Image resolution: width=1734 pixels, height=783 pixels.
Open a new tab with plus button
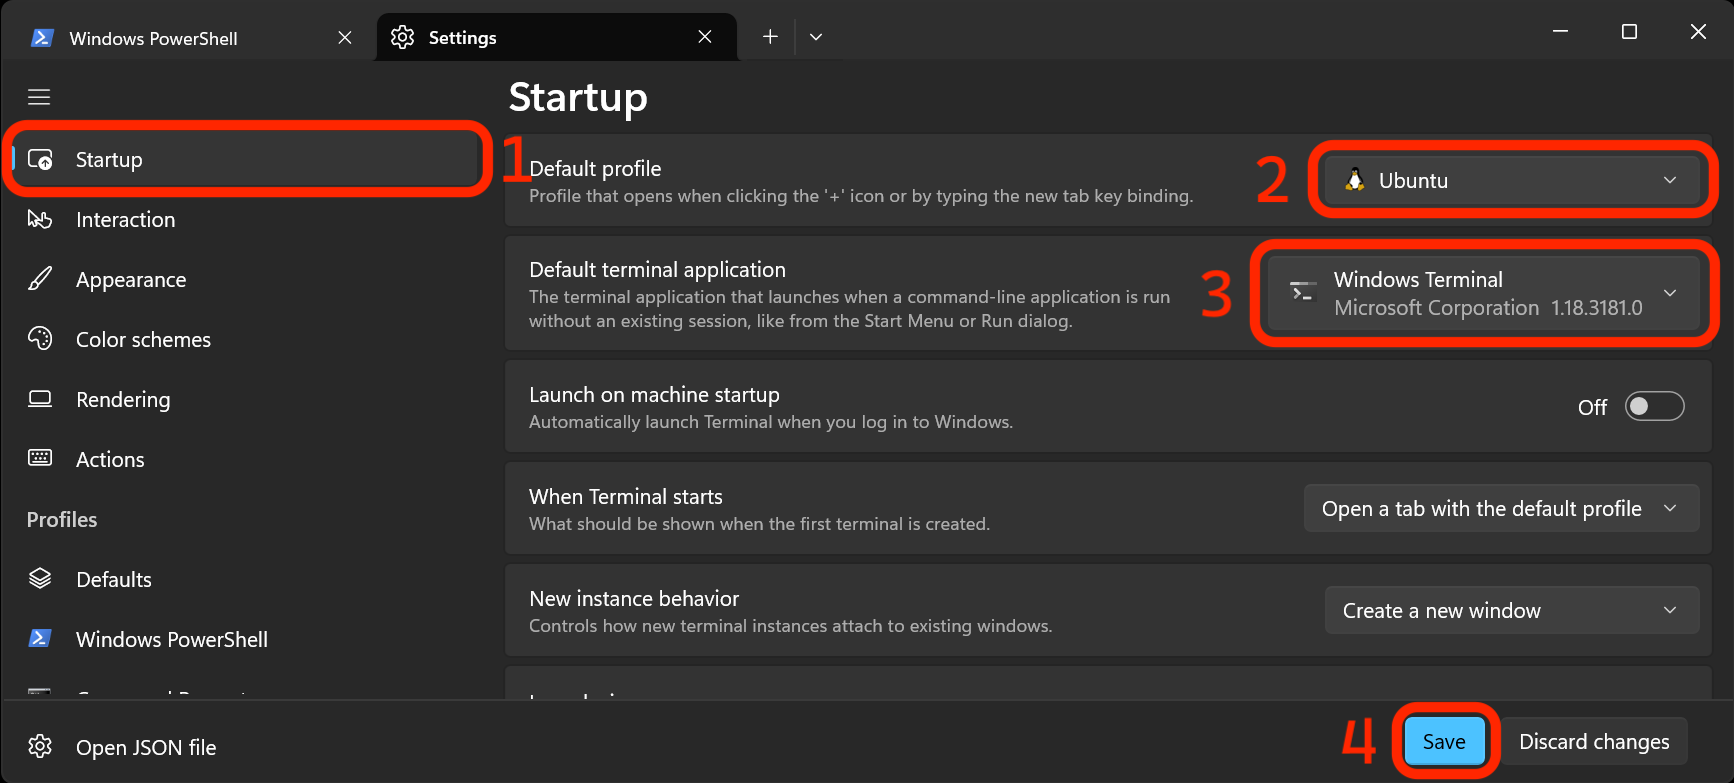pos(770,37)
